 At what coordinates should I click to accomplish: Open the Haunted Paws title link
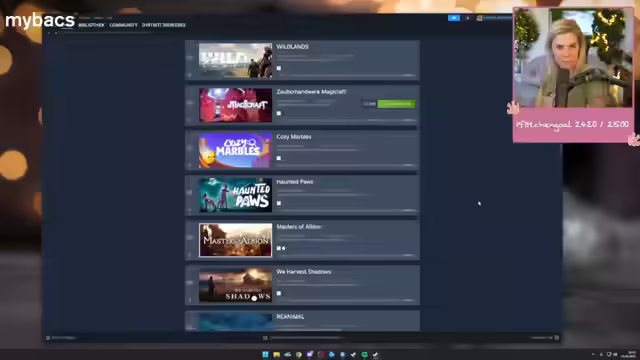[295, 182]
